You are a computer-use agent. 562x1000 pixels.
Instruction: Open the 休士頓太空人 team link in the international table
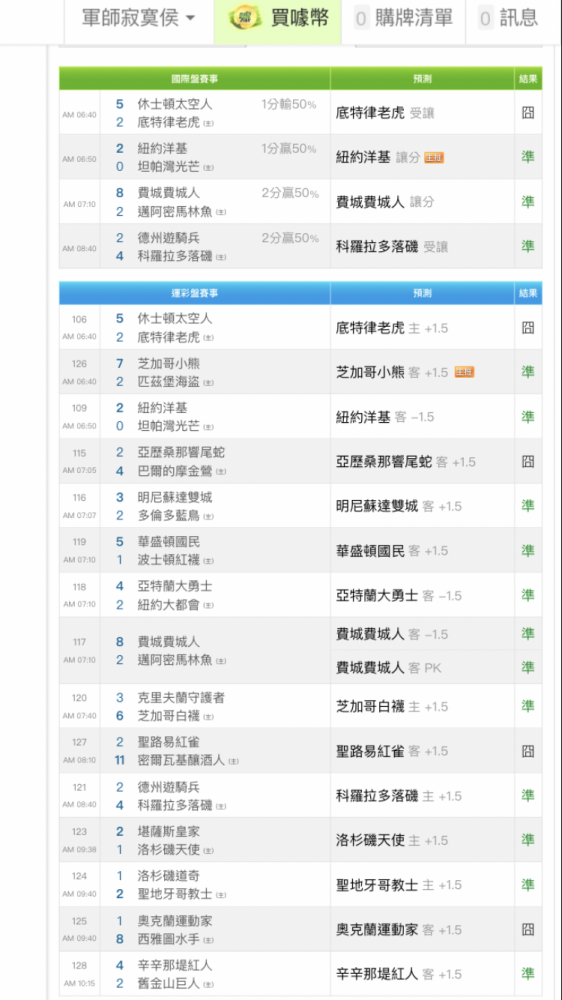(x=175, y=104)
